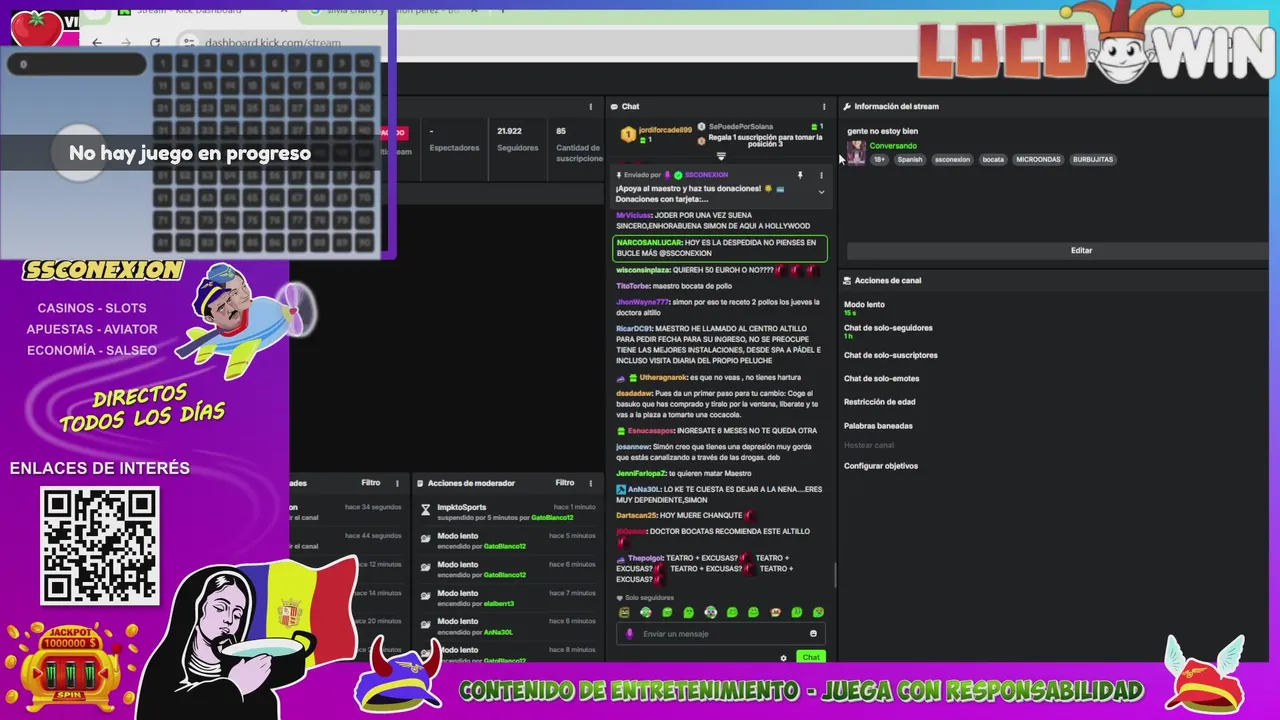This screenshot has height=720, width=1280.
Task: Click username RicarDC91 in chat
Action: coord(634,328)
